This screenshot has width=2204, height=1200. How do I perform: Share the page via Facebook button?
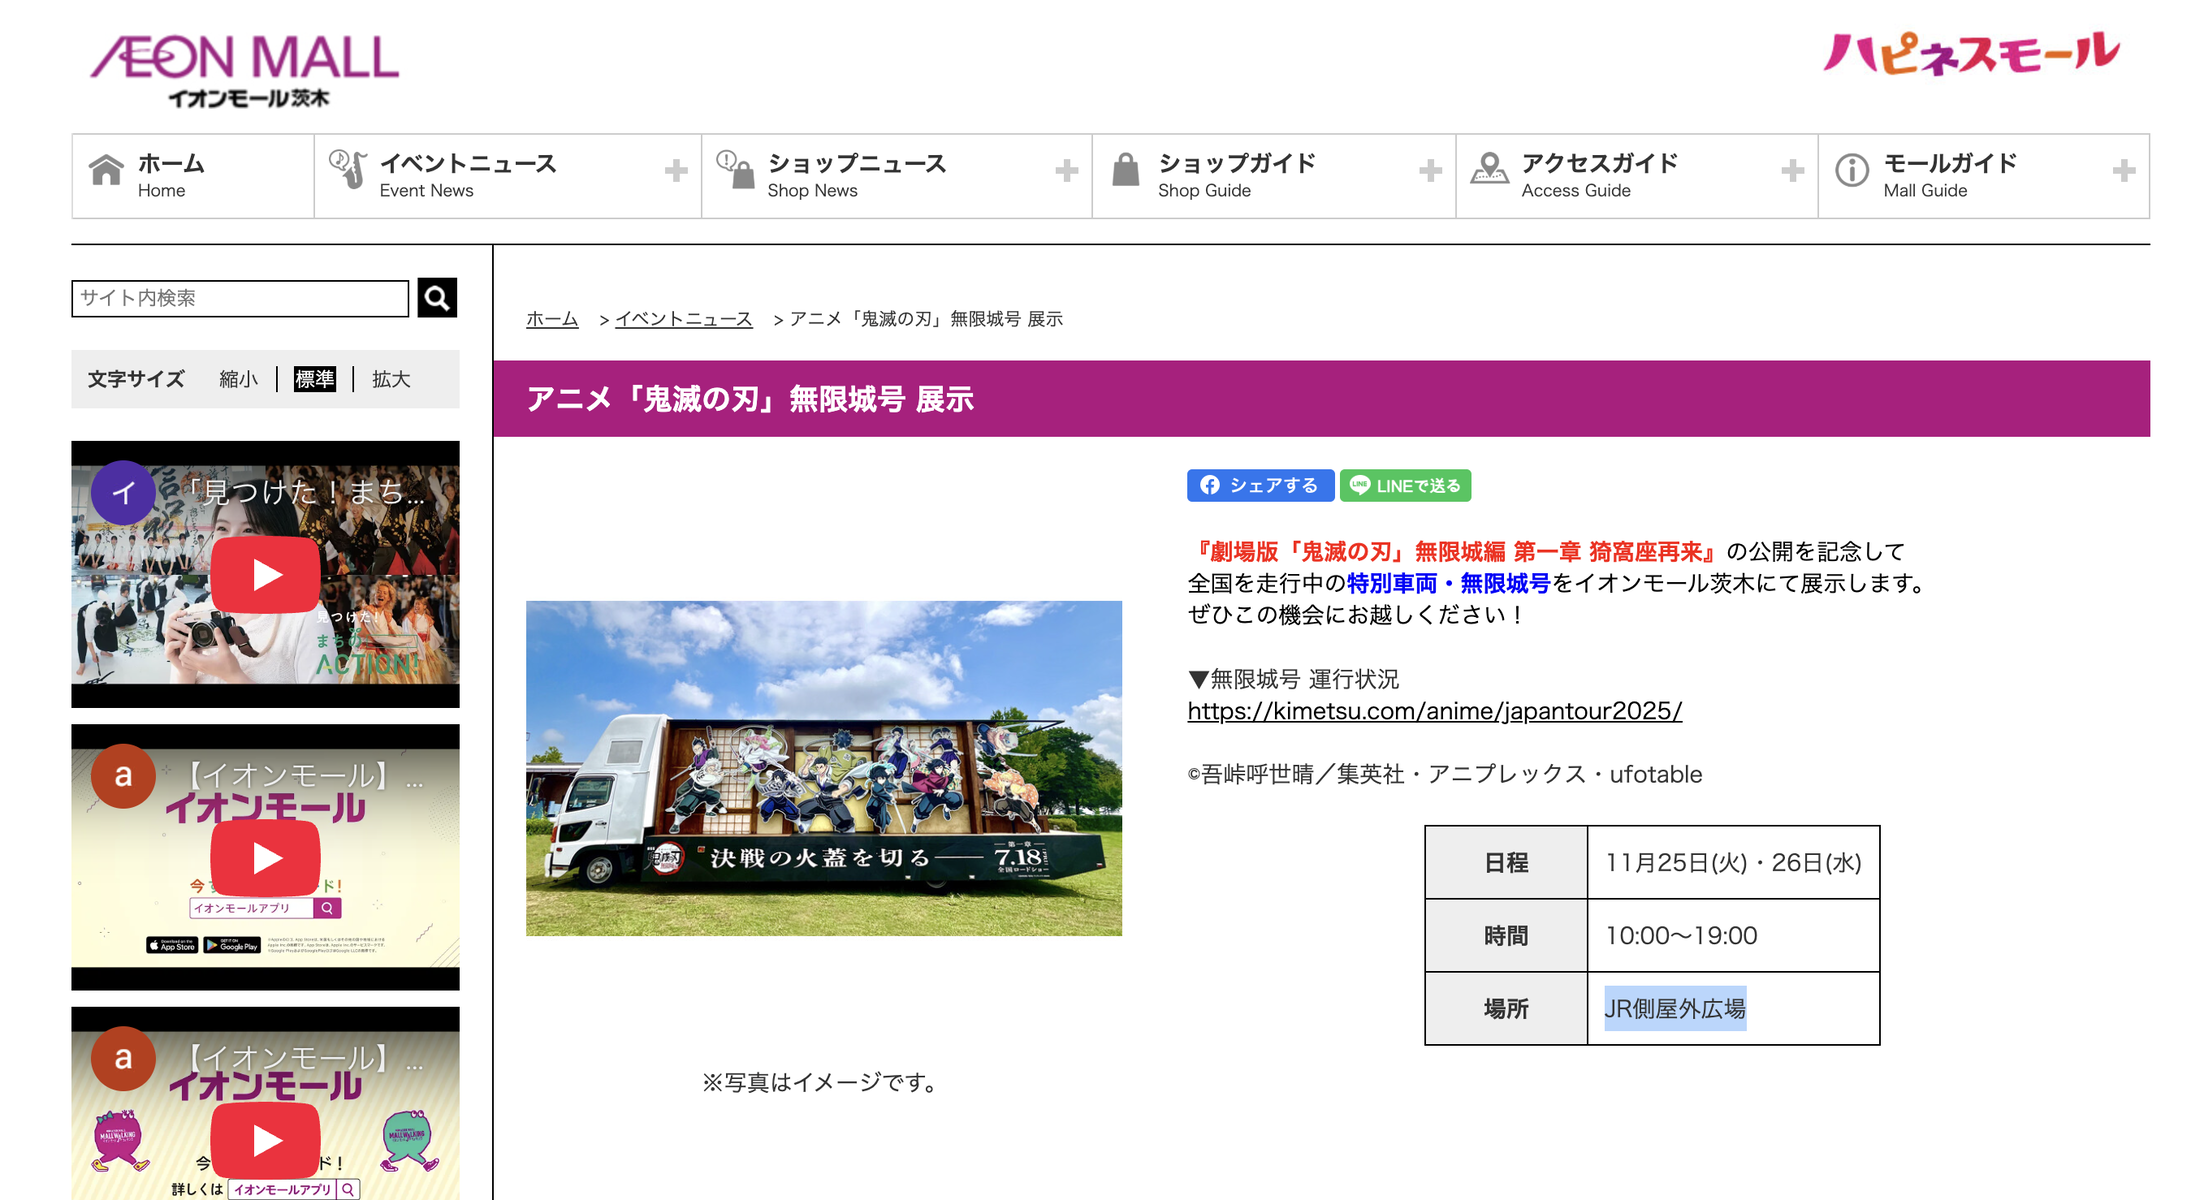tap(1259, 485)
